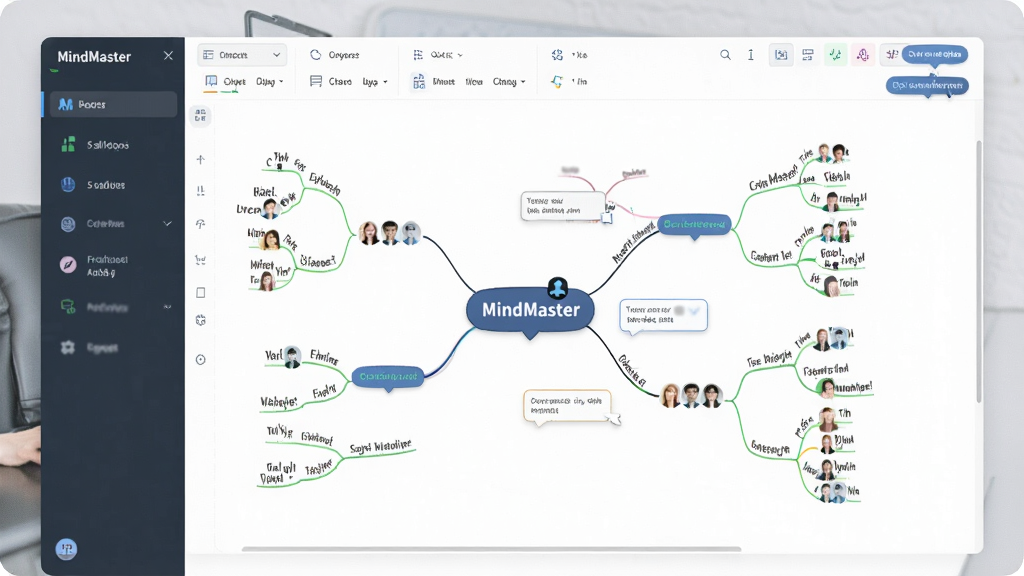The image size is (1024, 576).
Task: Open the dropdown right of the presentation board icon
Action: pyautogui.click(x=270, y=82)
